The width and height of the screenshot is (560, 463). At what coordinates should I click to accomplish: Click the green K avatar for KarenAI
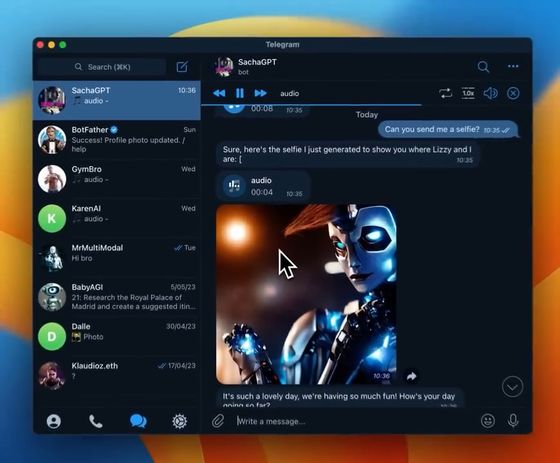tap(52, 218)
